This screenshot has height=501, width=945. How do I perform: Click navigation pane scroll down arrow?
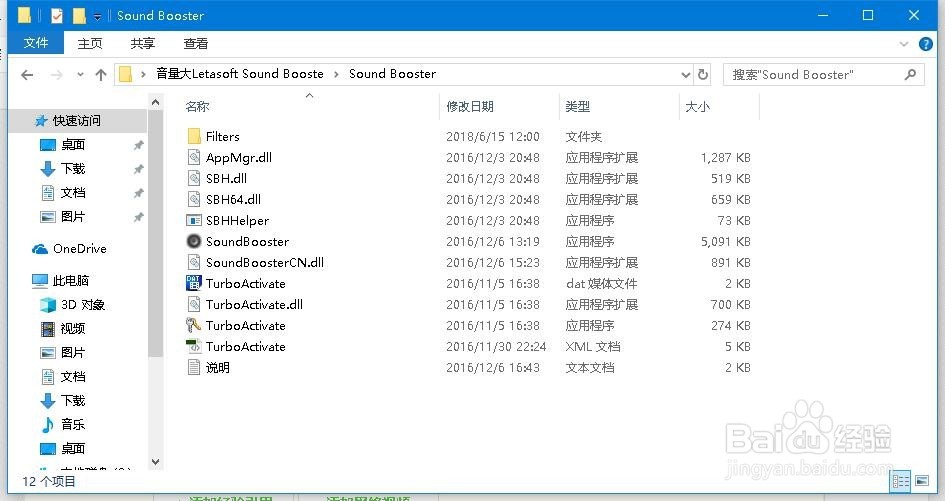(155, 462)
